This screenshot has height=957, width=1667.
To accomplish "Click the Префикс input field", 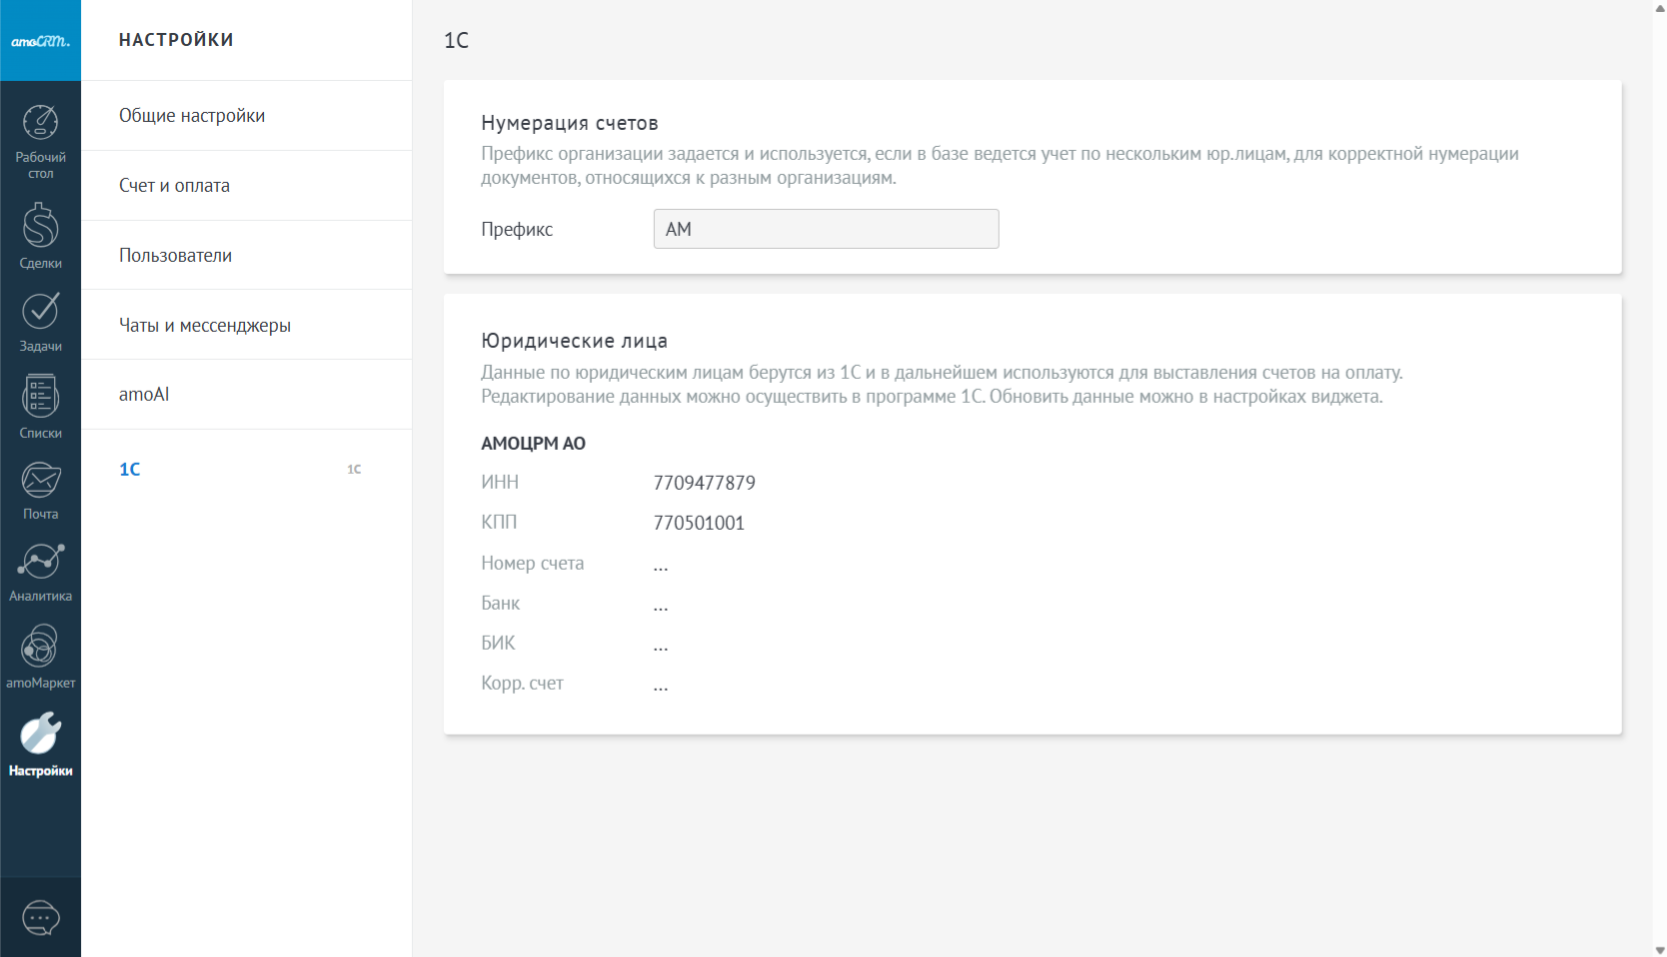I will click(825, 229).
